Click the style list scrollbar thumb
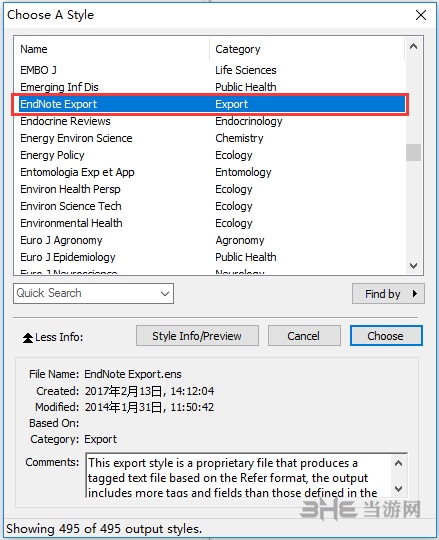439x540 pixels. pos(414,152)
